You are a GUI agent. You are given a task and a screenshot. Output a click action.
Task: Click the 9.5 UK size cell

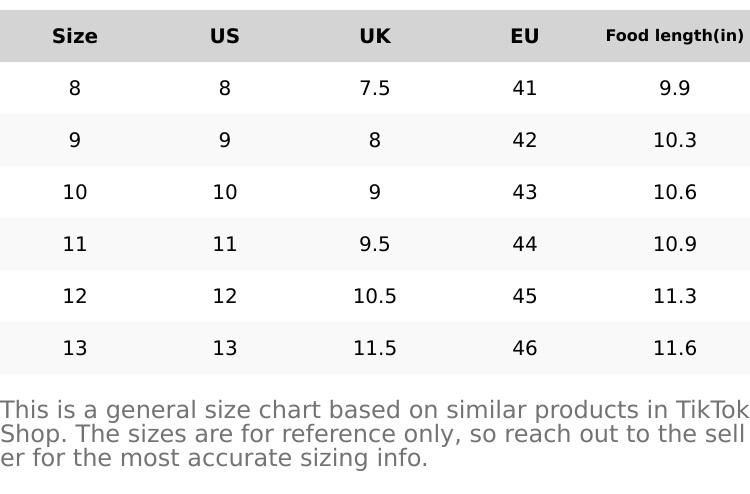[375, 244]
